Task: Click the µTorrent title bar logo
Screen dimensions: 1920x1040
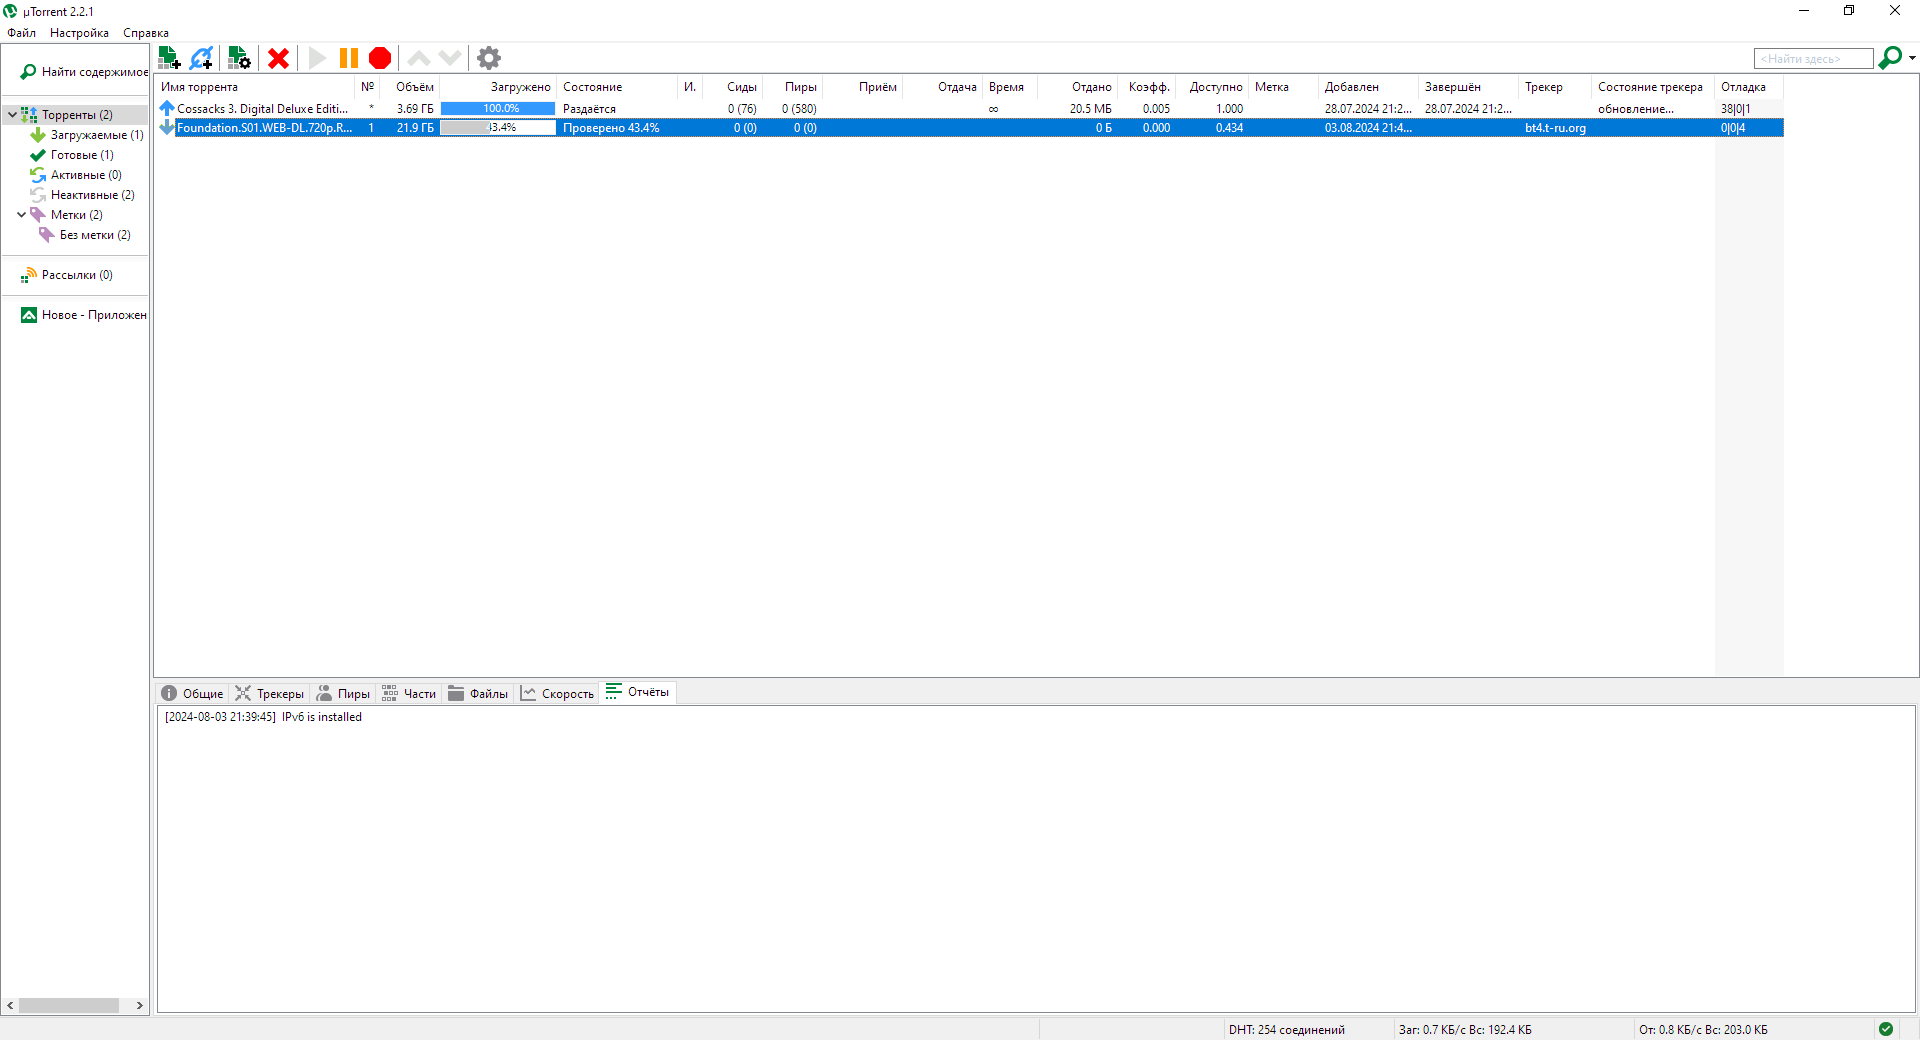Action: tap(10, 11)
